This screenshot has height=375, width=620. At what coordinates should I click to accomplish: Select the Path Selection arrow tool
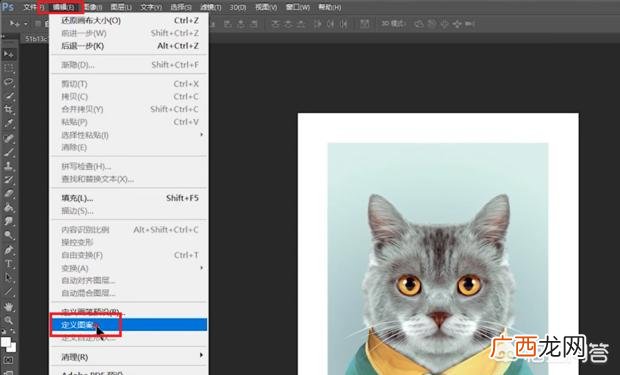(8, 278)
